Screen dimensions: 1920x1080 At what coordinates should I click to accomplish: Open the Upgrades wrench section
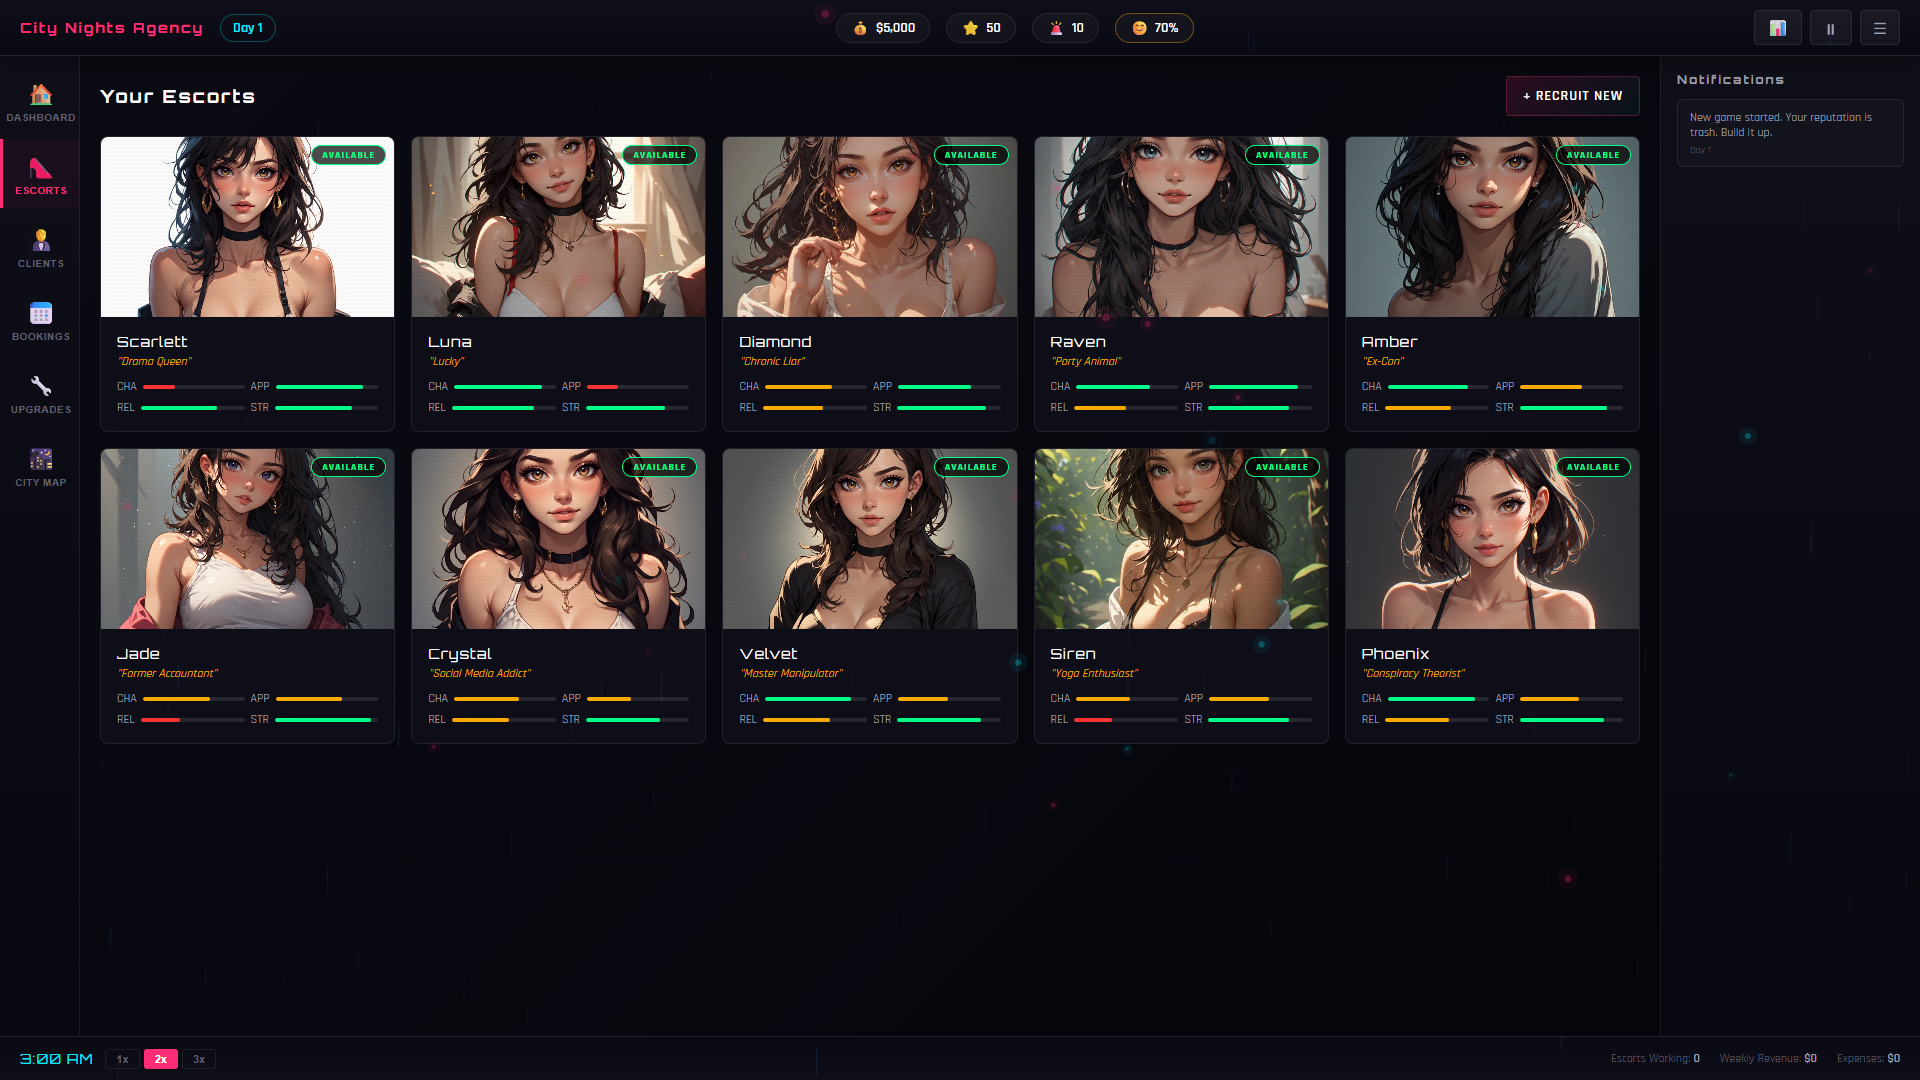click(x=40, y=395)
